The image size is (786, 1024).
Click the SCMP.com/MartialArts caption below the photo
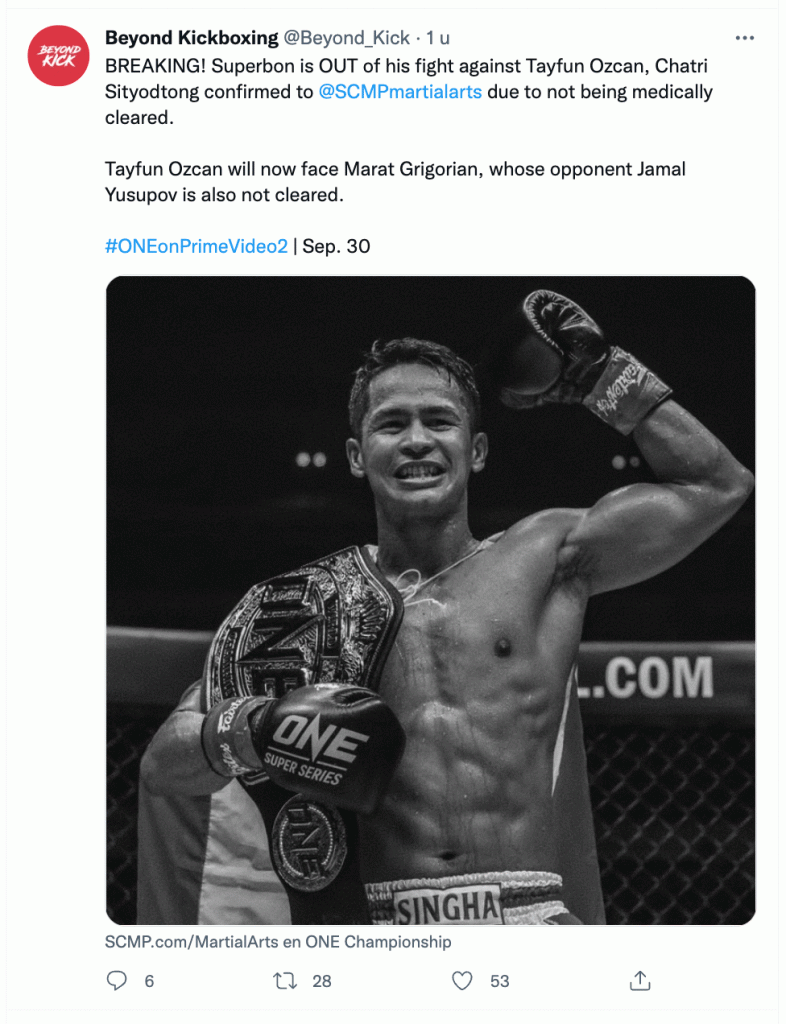click(x=278, y=942)
